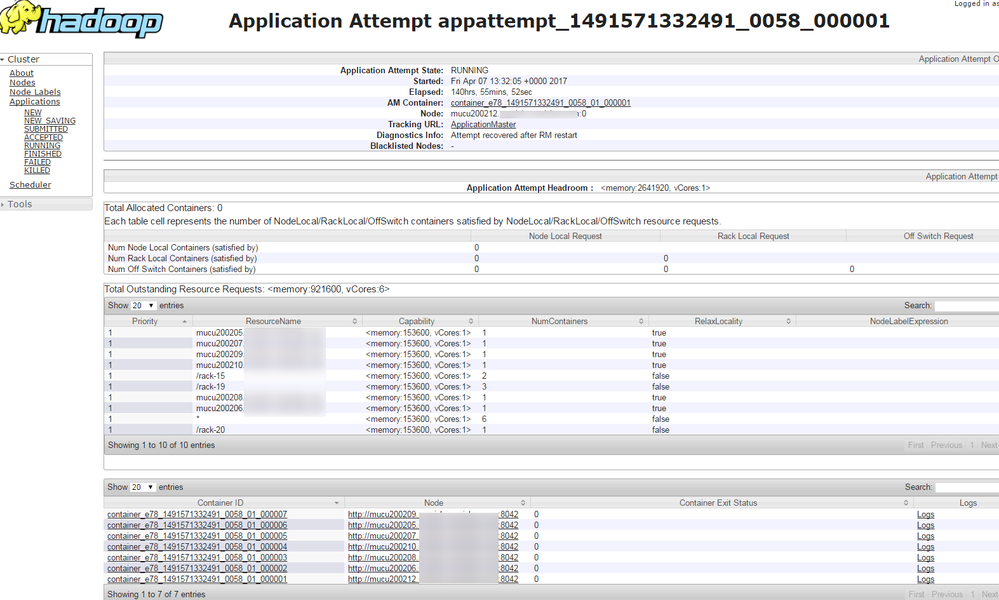999x600 pixels.
Task: Click the resource requests Search field
Action: pyautogui.click(x=966, y=306)
